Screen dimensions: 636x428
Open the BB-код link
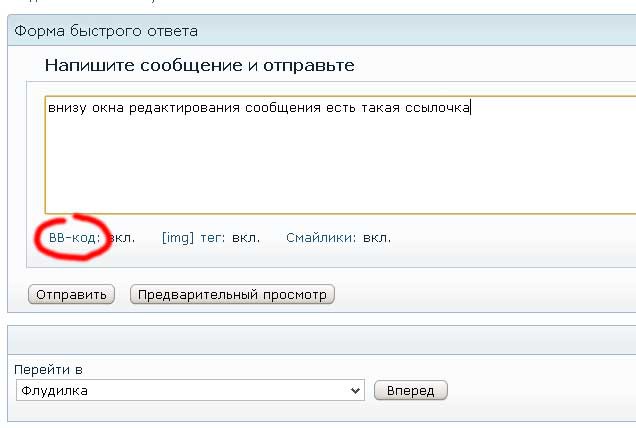(x=74, y=238)
